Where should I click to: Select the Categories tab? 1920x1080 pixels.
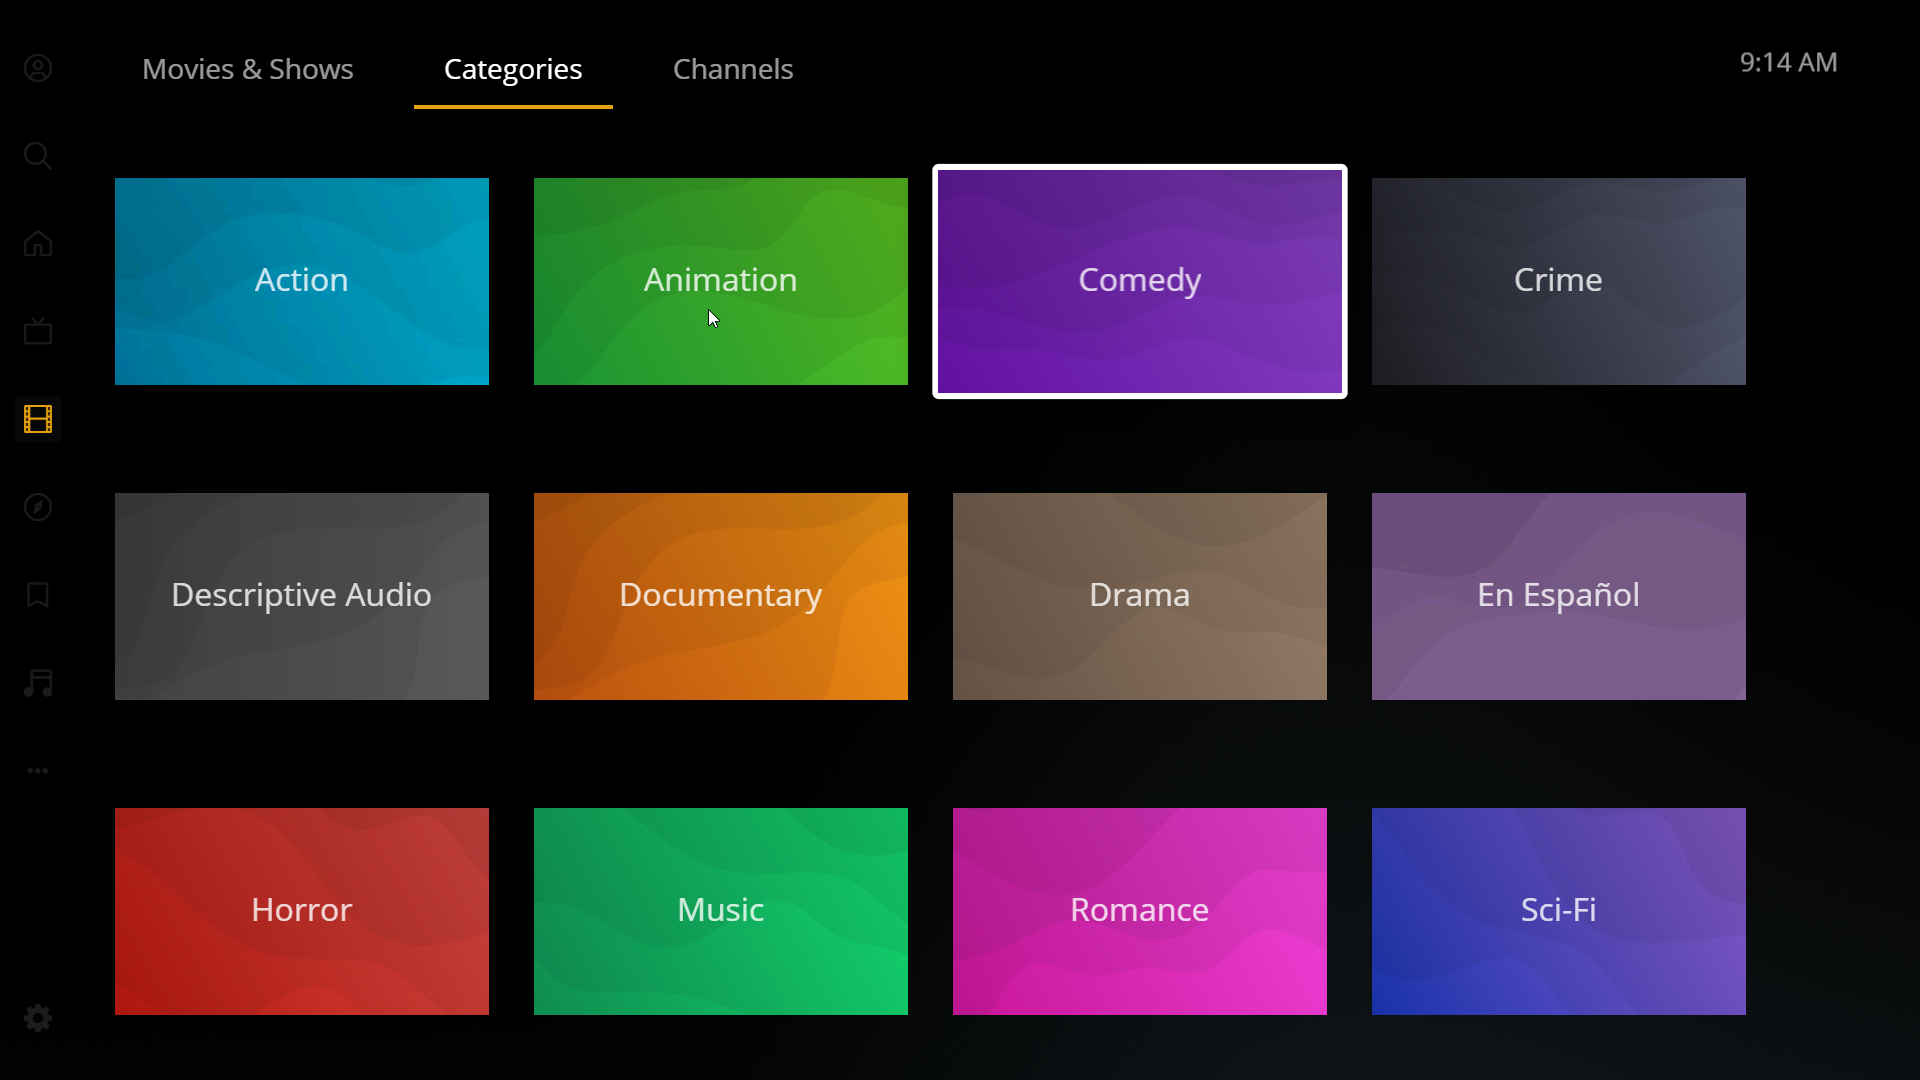point(513,69)
